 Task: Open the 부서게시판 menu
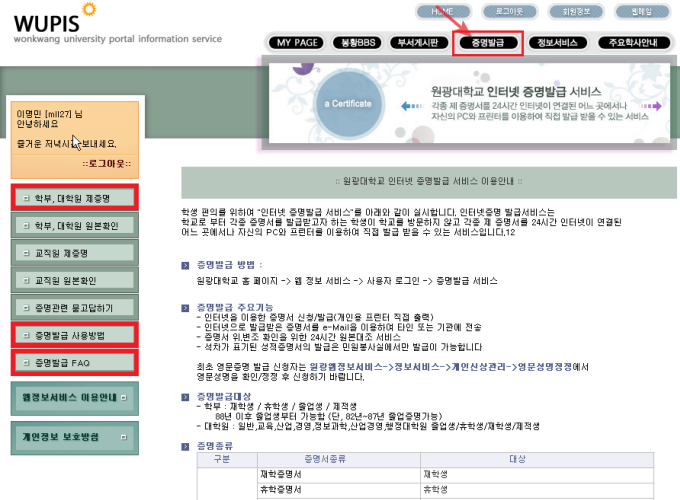[418, 42]
